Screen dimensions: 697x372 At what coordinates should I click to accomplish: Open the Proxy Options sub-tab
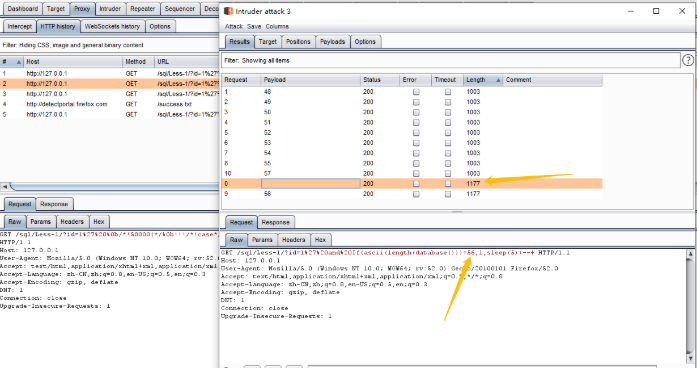pyautogui.click(x=160, y=27)
